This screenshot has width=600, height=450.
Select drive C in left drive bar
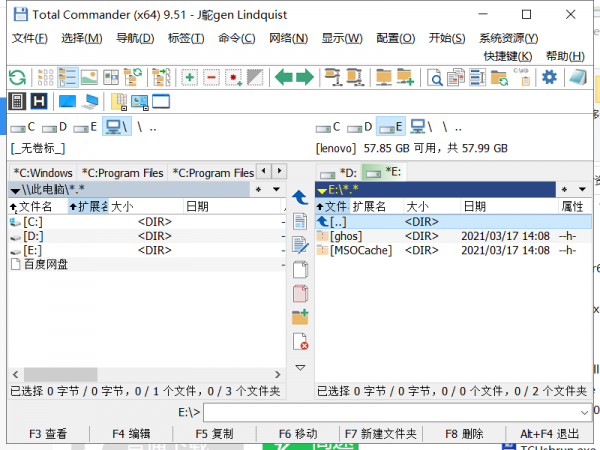point(23,127)
